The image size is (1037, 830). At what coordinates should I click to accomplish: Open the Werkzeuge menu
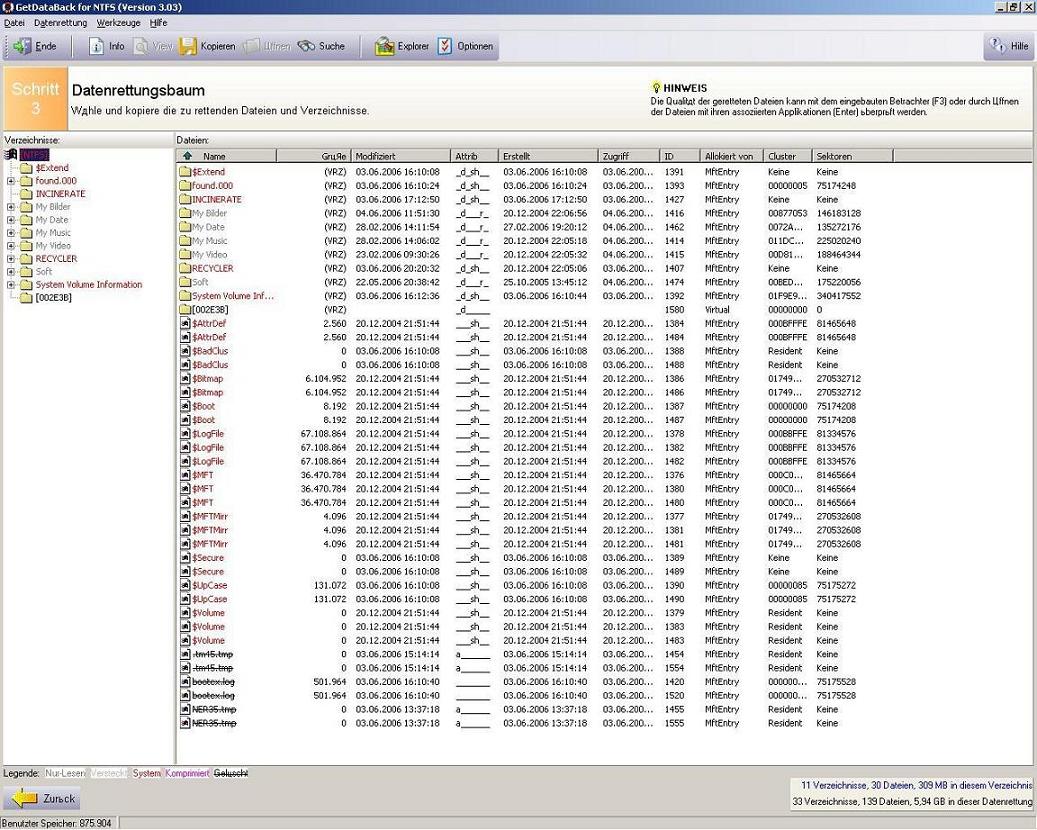tap(118, 22)
